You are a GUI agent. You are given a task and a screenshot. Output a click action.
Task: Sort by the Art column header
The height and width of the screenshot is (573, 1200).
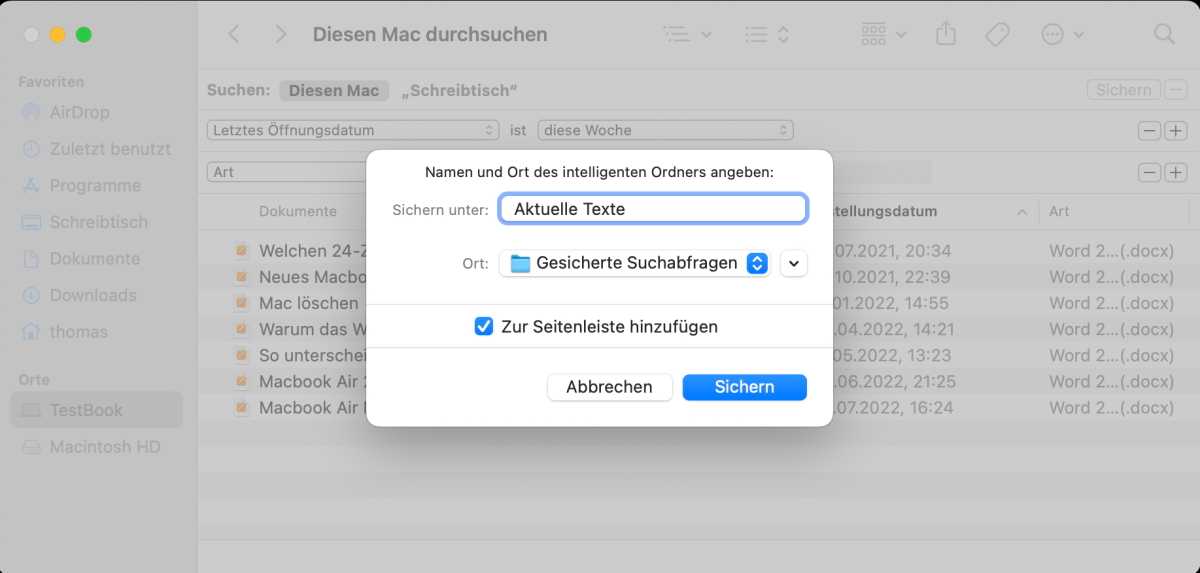pos(1059,211)
